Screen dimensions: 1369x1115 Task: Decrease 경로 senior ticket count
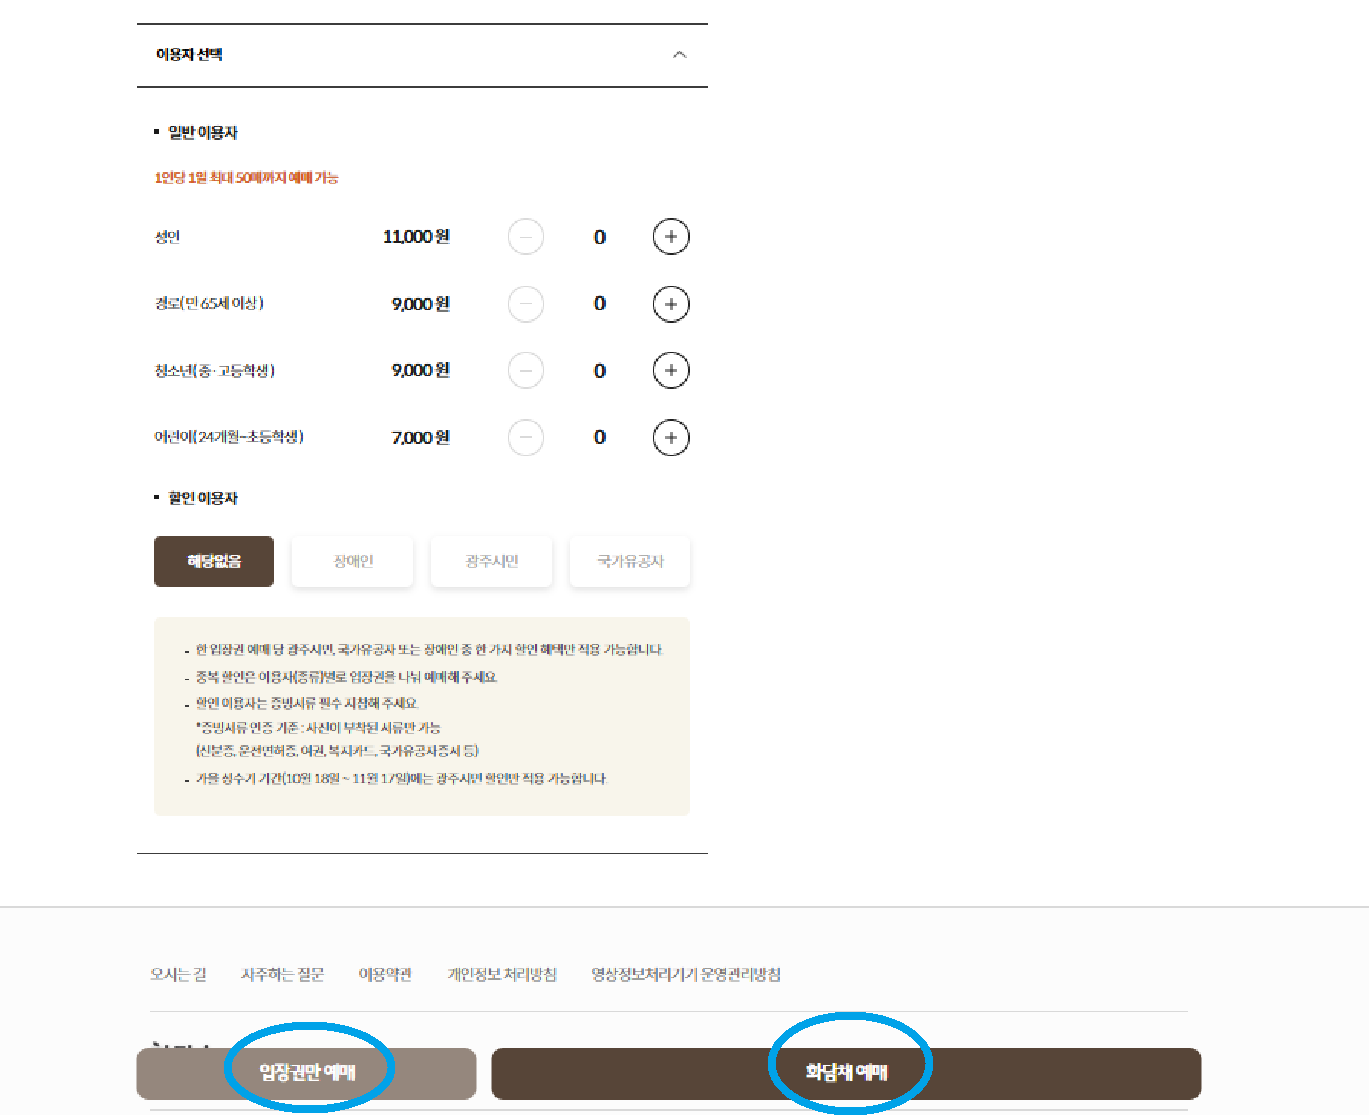(526, 304)
